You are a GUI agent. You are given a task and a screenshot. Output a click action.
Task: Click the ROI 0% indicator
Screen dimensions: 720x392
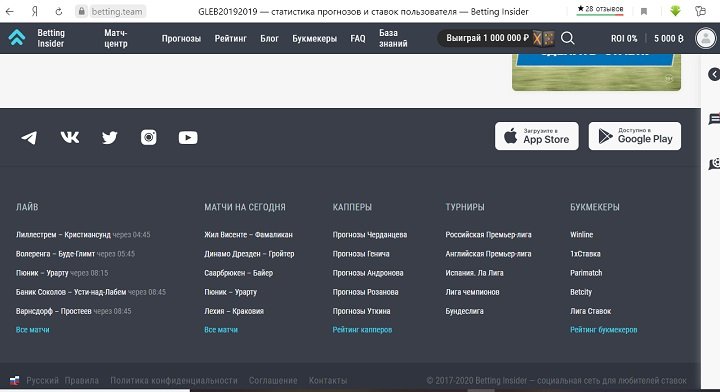624,39
